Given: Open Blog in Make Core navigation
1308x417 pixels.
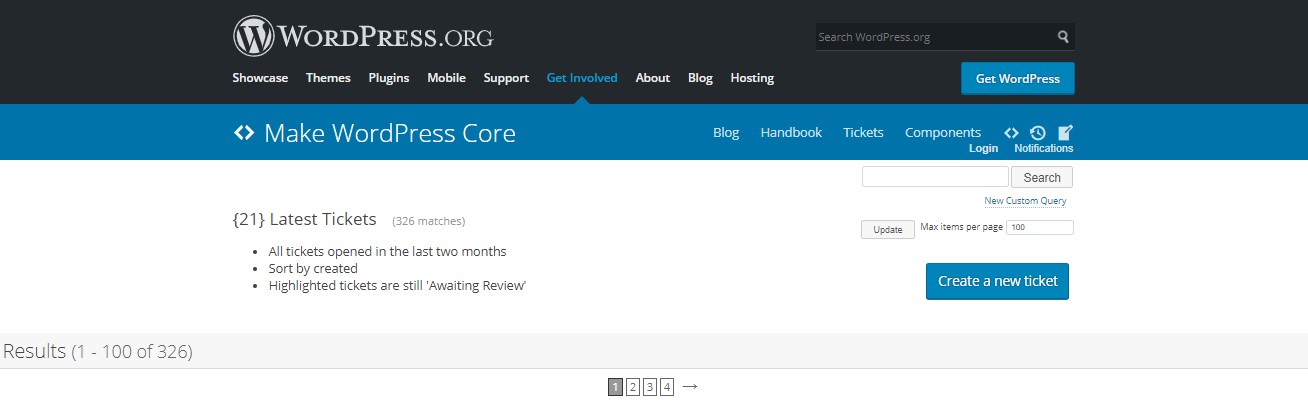Looking at the screenshot, I should [x=726, y=132].
